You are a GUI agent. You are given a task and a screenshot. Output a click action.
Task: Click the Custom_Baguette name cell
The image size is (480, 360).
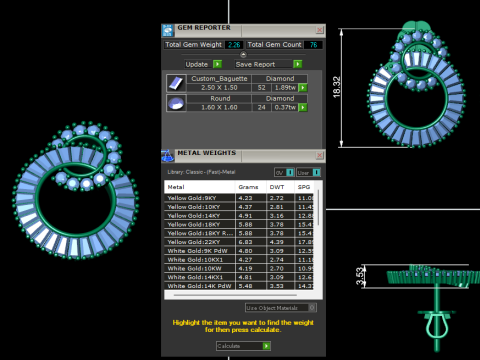tap(219, 79)
